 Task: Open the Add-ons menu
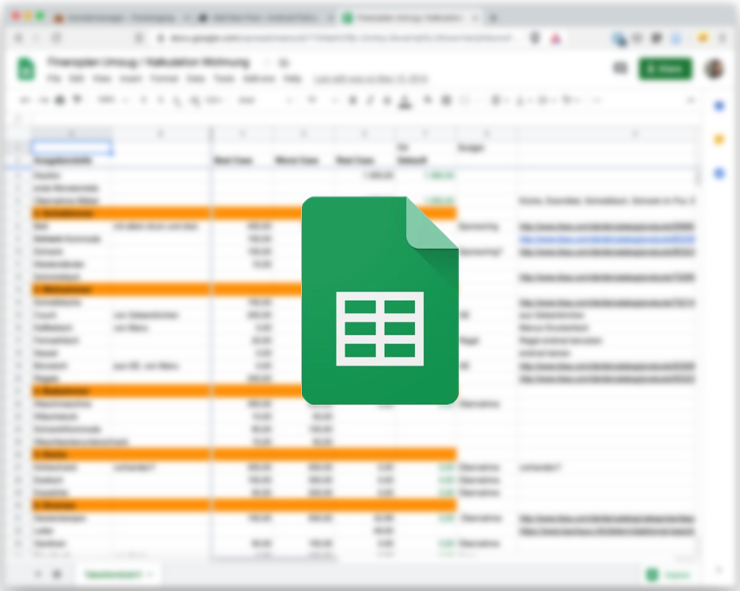pyautogui.click(x=259, y=78)
